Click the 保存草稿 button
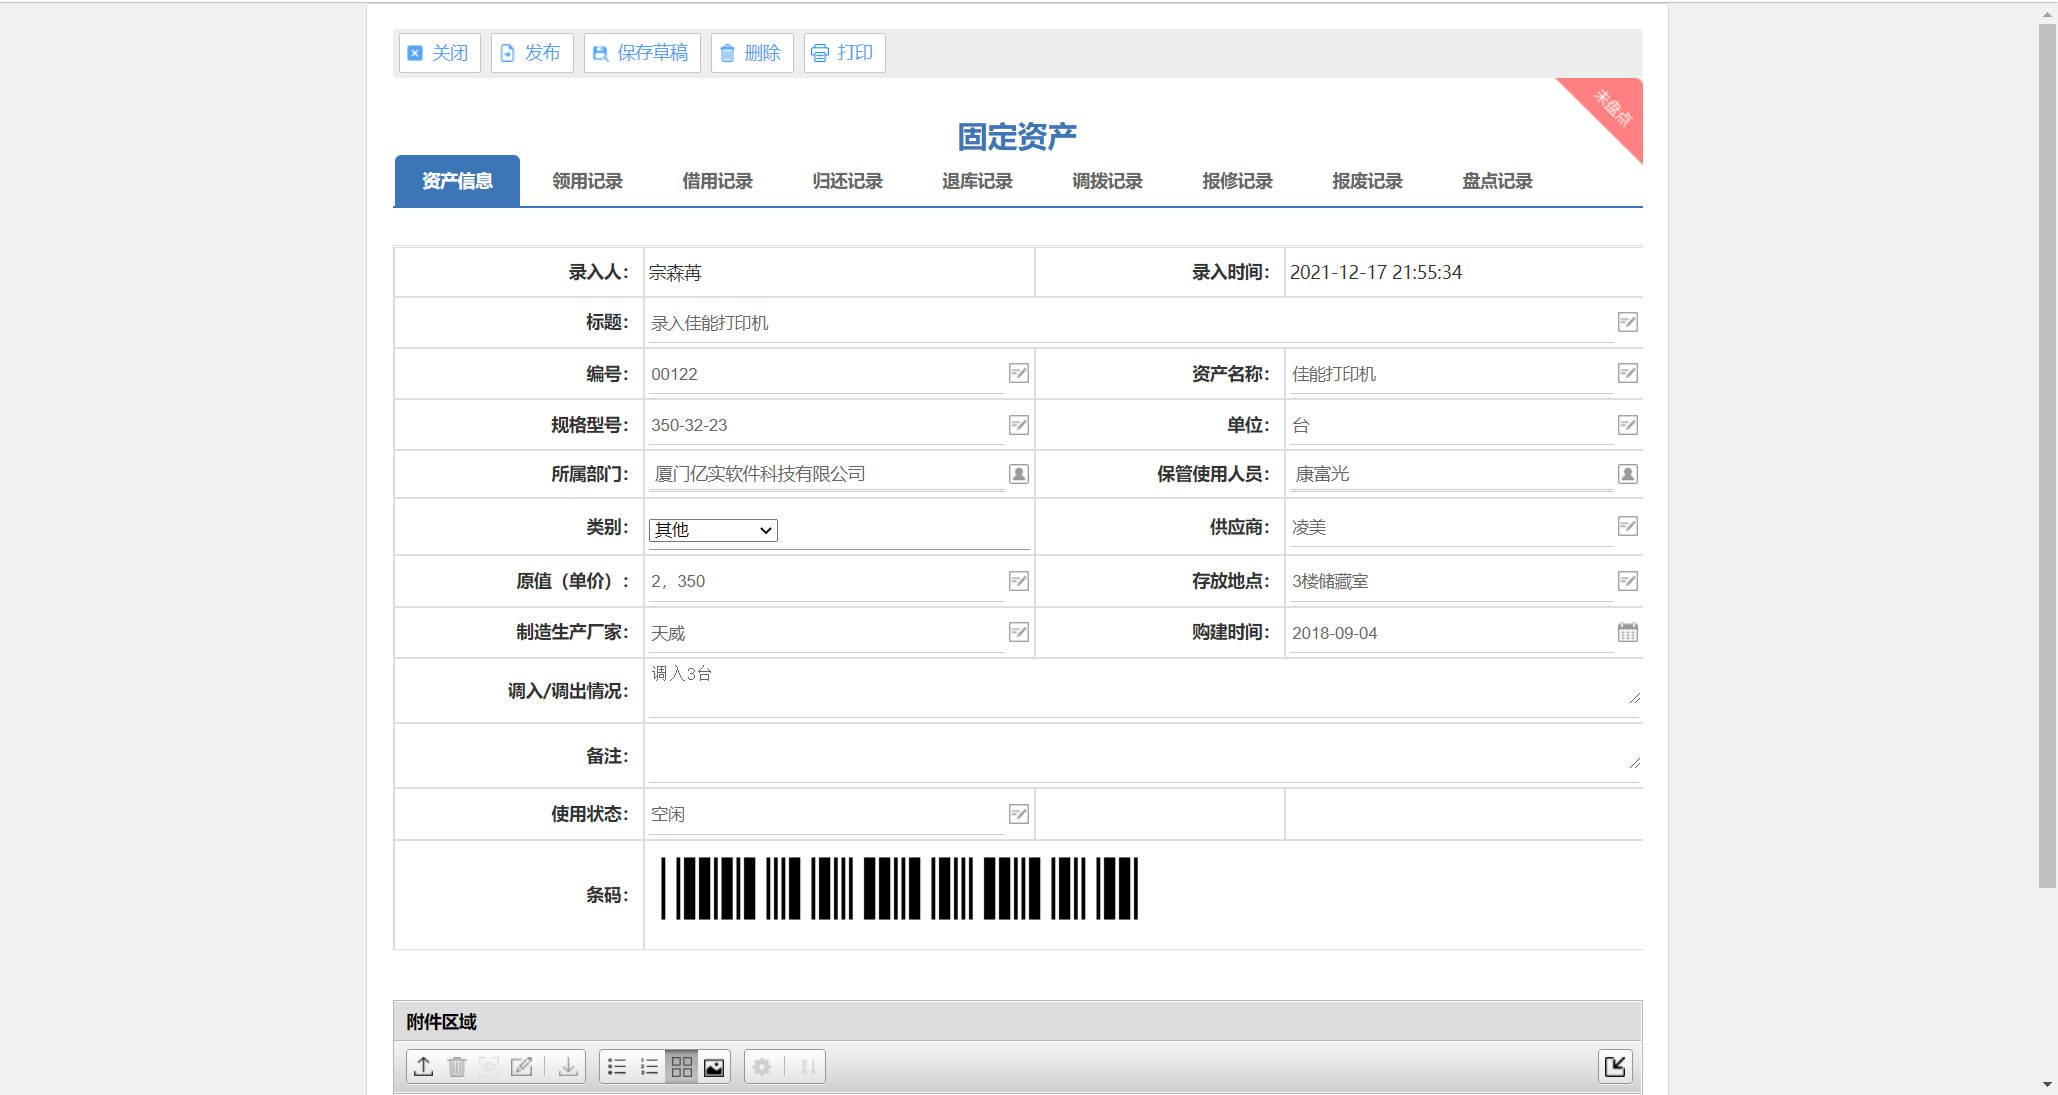The image size is (2058, 1095). coord(642,53)
